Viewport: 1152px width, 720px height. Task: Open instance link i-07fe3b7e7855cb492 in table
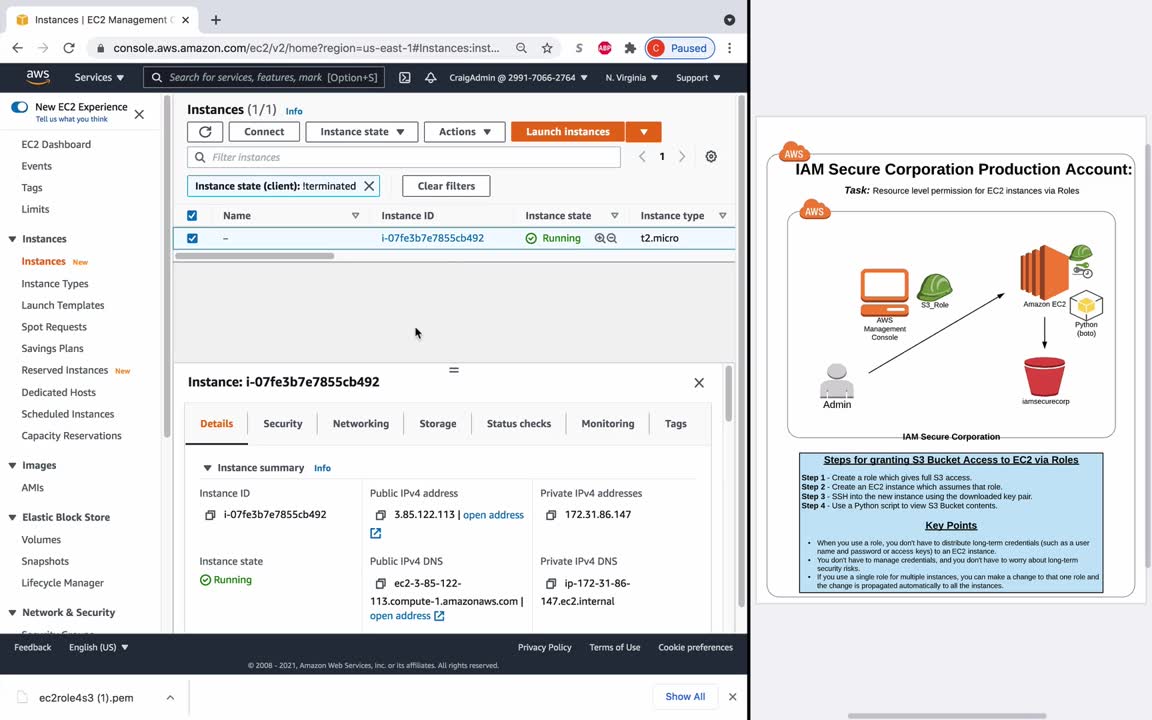point(432,238)
